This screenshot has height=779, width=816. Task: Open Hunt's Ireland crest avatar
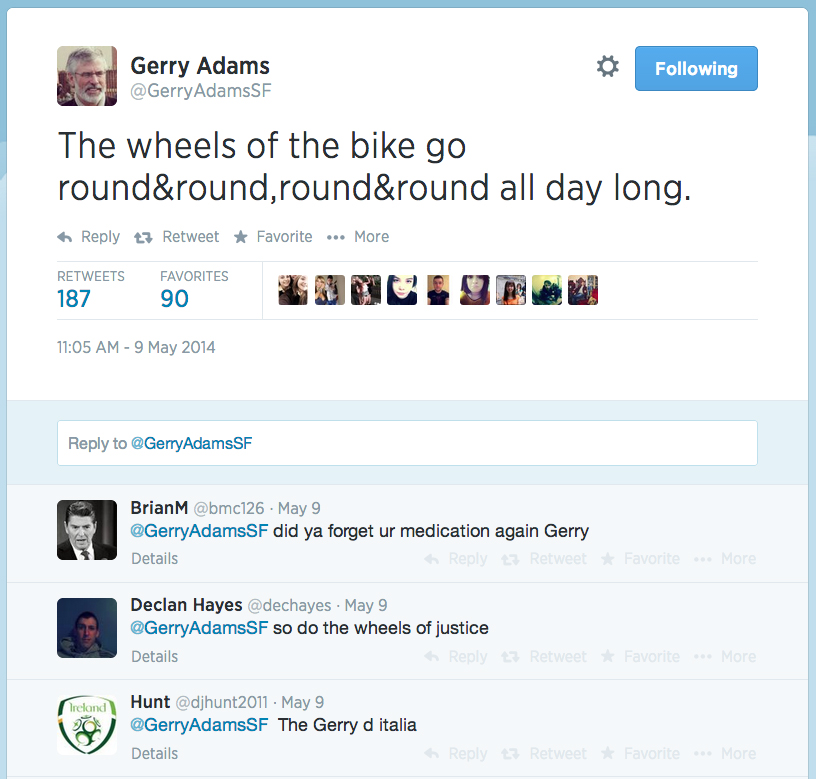click(87, 725)
